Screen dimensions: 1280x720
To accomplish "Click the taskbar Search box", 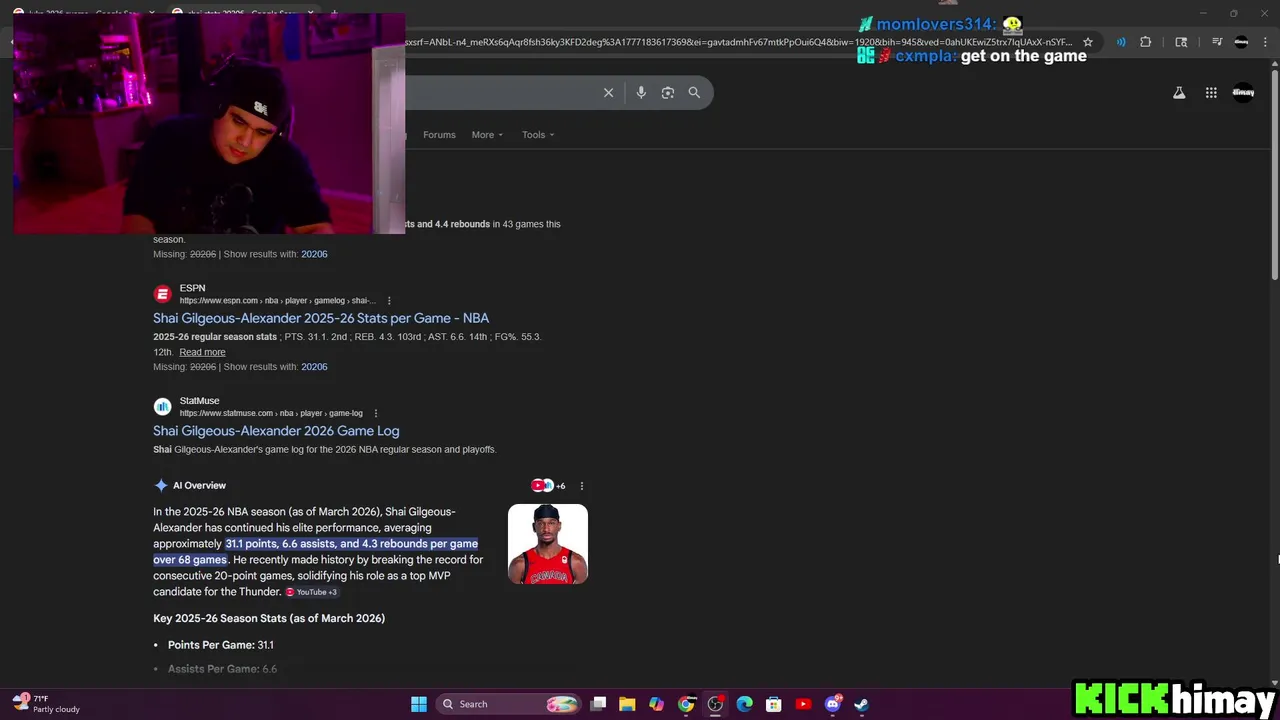I will pyautogui.click(x=509, y=704).
